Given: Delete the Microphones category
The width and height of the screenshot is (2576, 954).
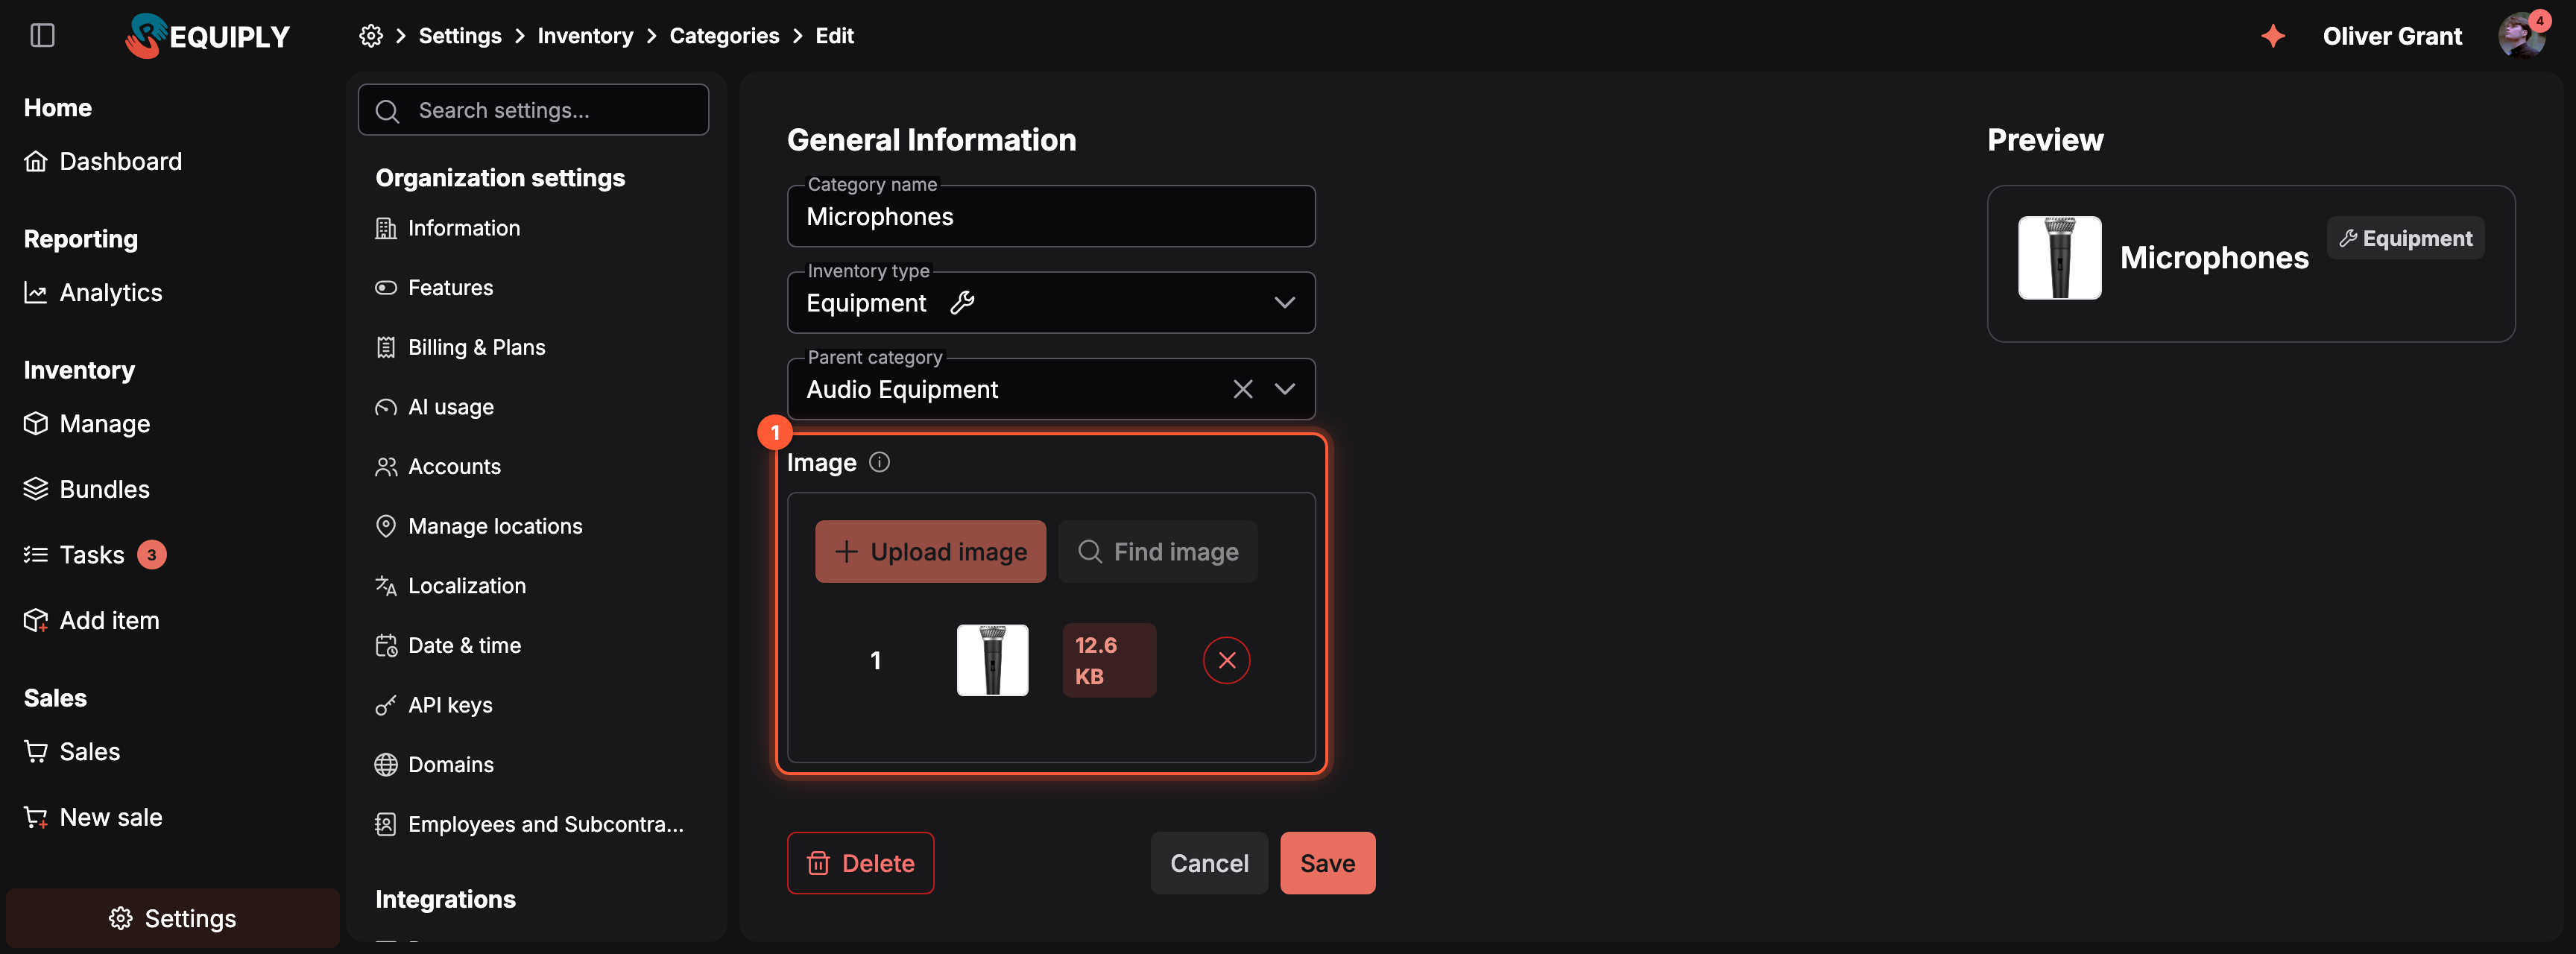Looking at the screenshot, I should [860, 863].
